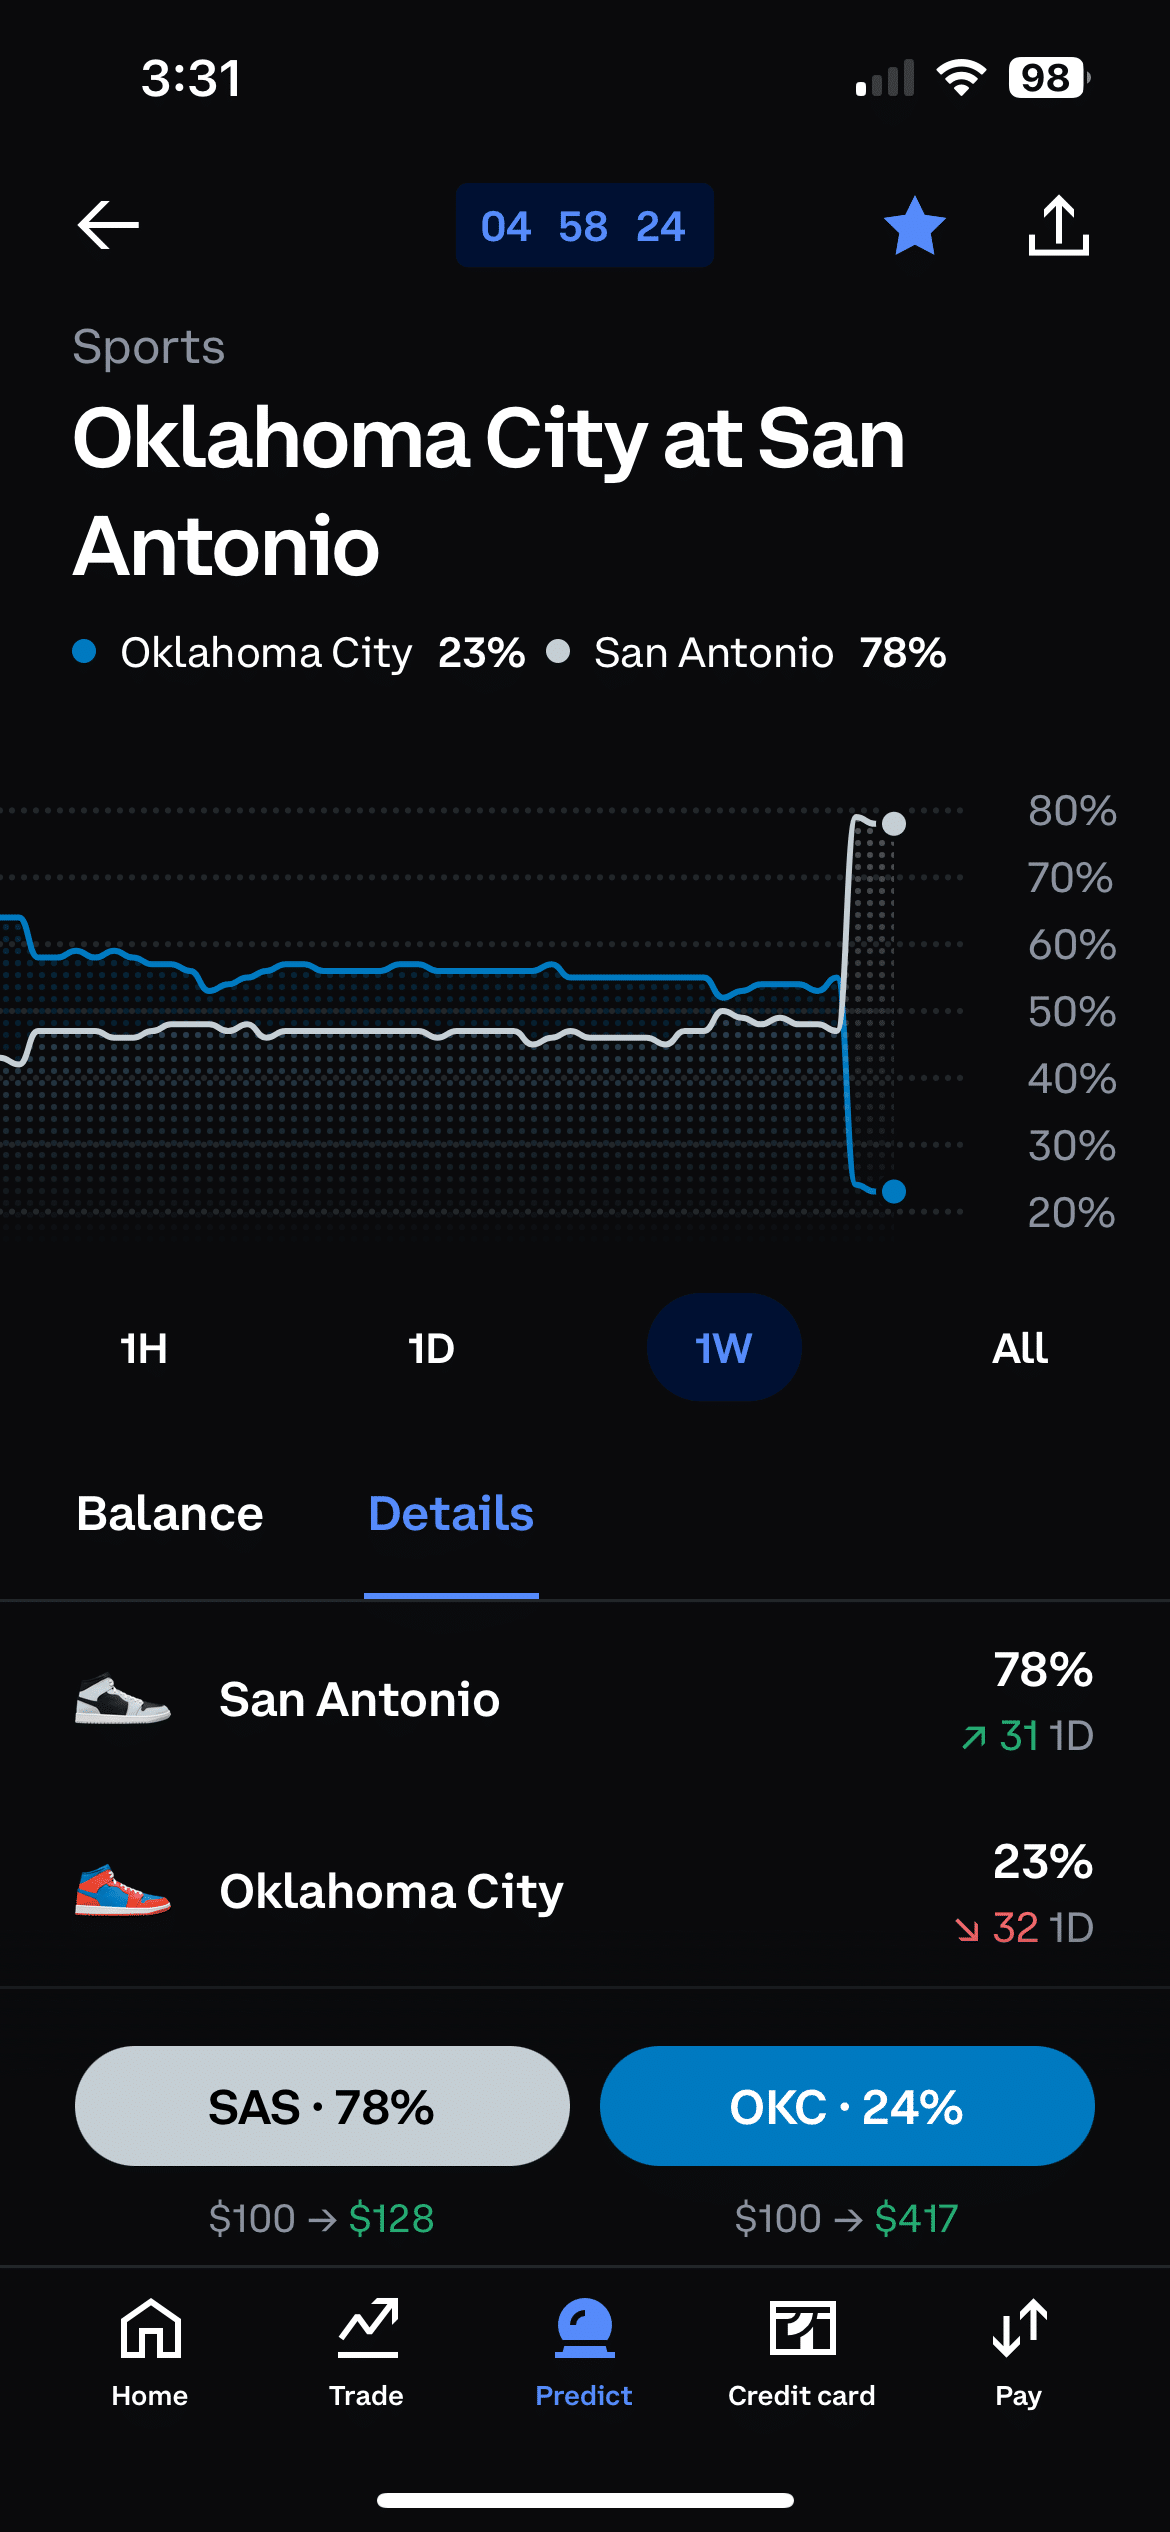Tap the Oklahoma City sneaker thumbnail
This screenshot has height=2532, width=1170.
coord(122,1891)
